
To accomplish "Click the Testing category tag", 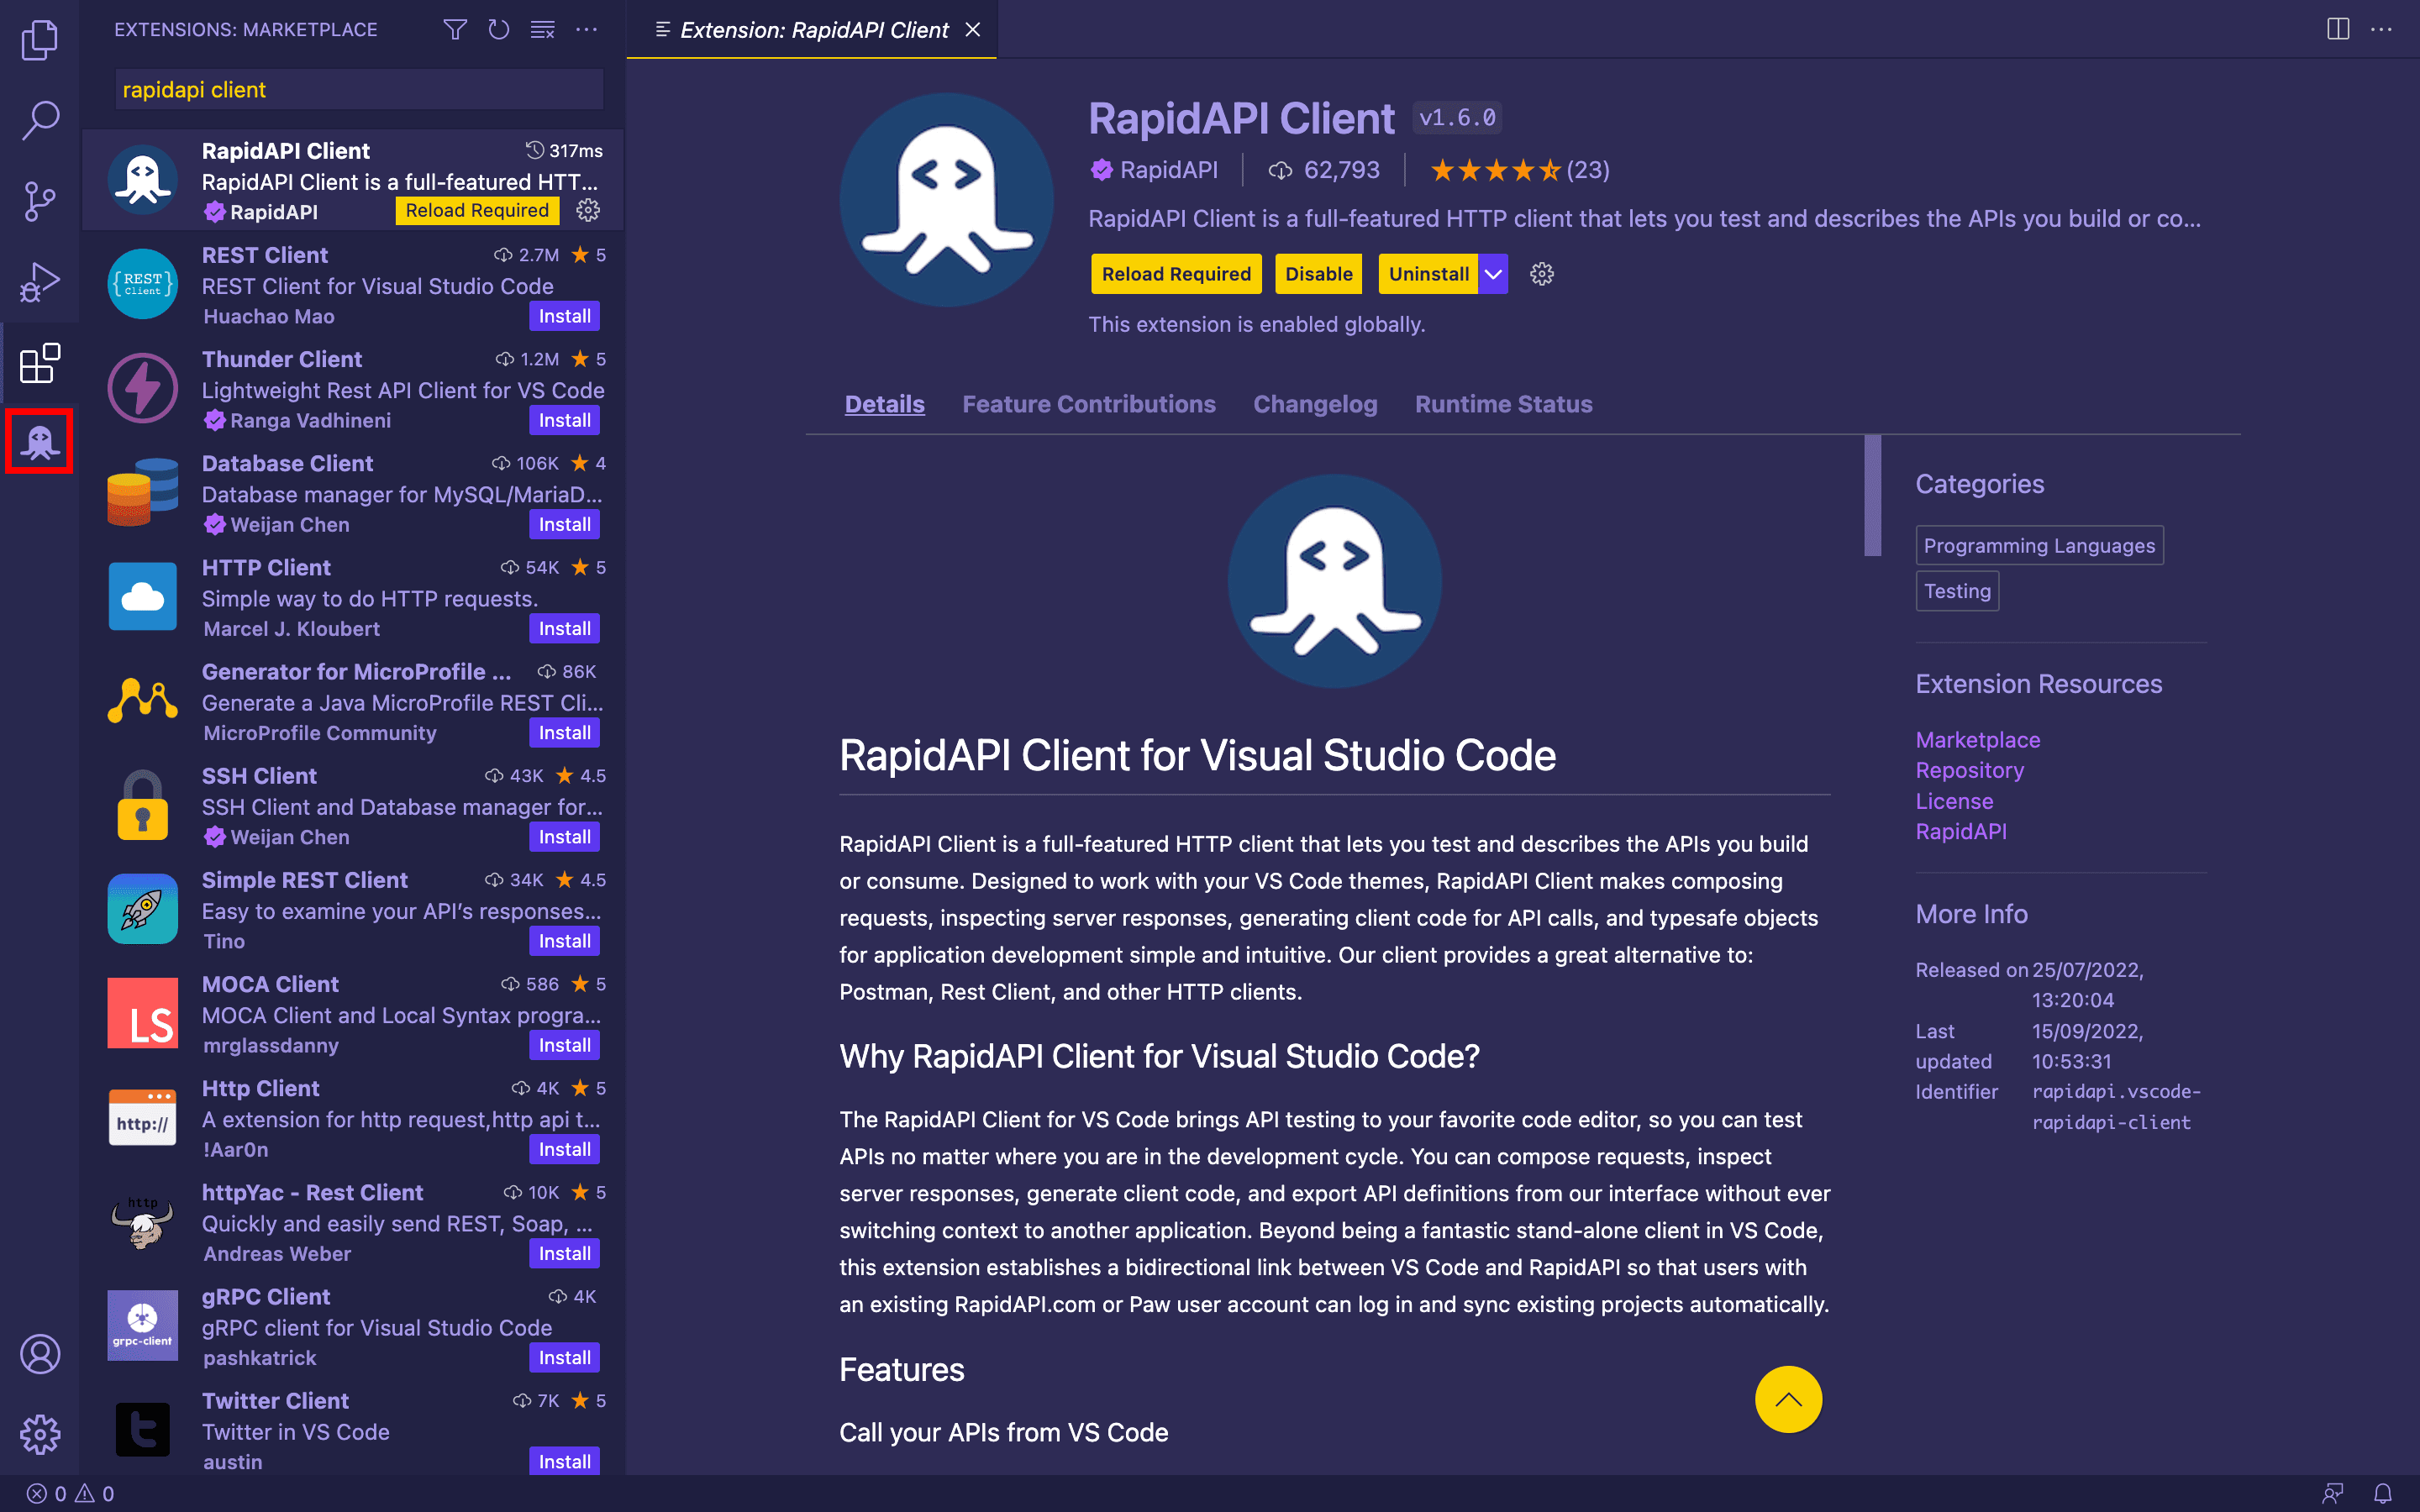I will 1957,591.
